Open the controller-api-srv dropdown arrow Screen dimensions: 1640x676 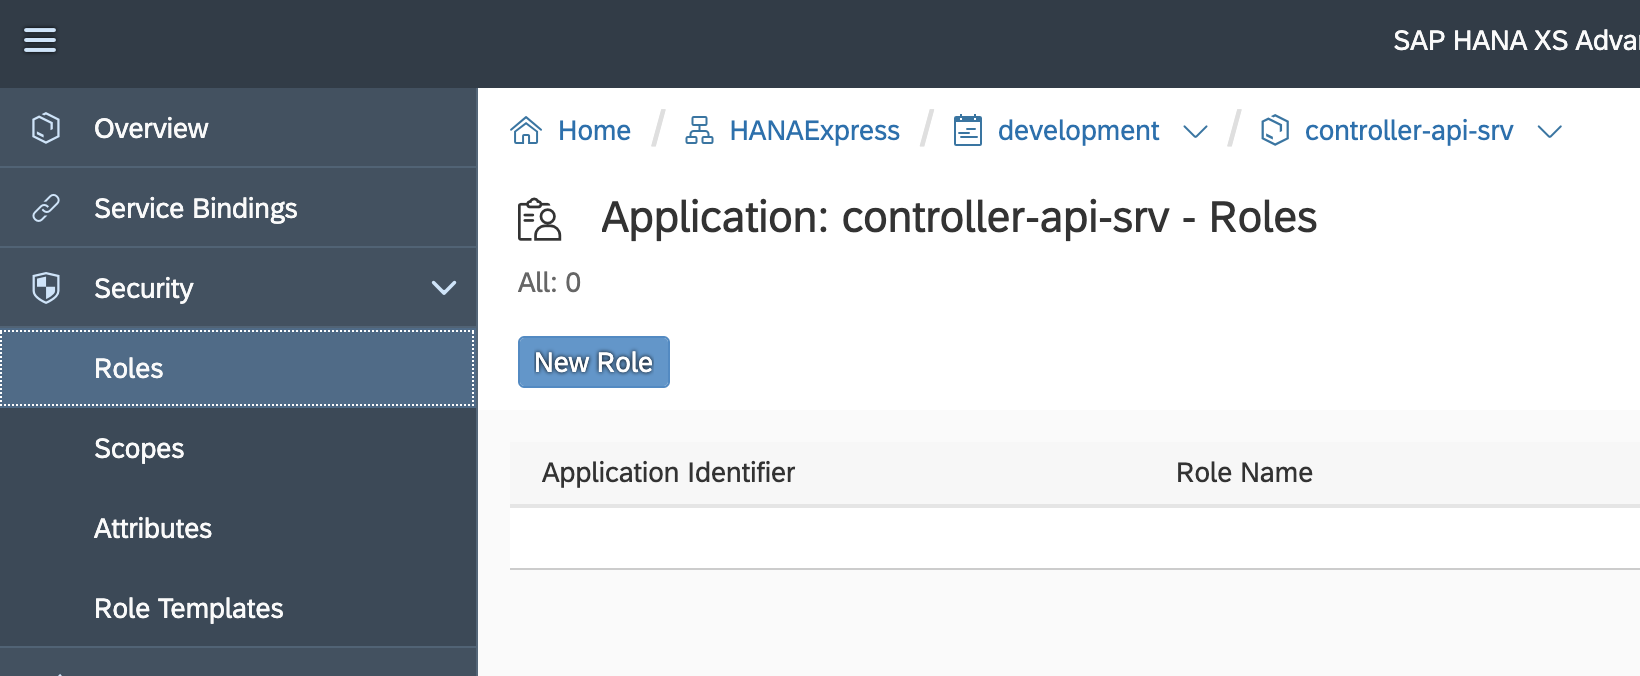[x=1549, y=131]
